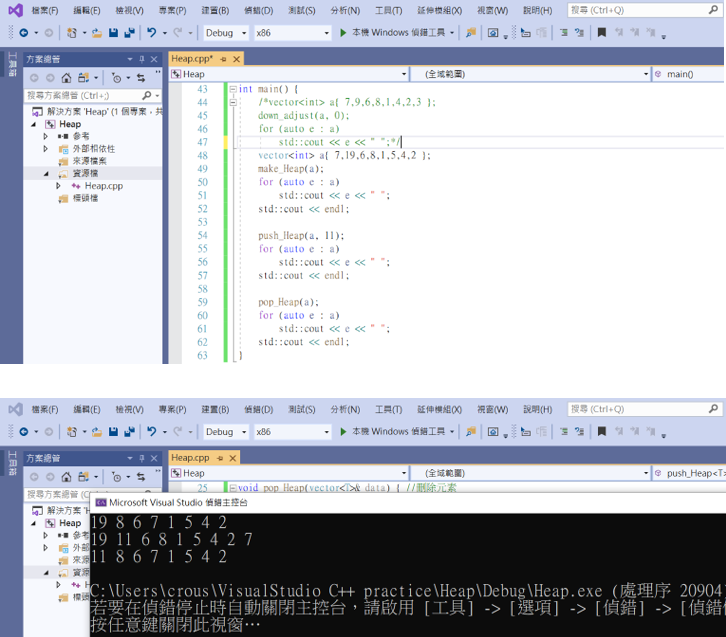Viewport: 726px width, 637px height.
Task: Click the 搜尋 (Ctrl+Q) box in top window
Action: coord(644,10)
